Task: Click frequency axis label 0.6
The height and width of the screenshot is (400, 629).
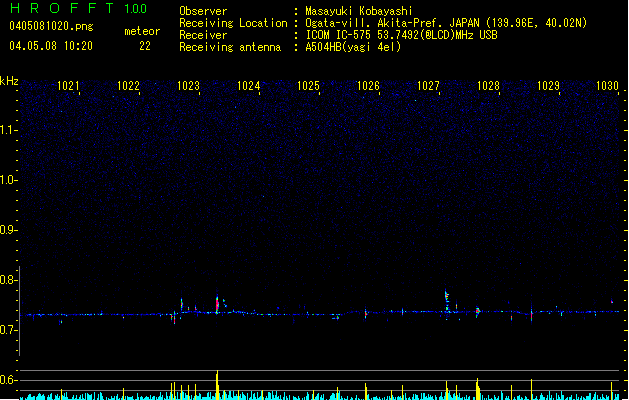Action: click(x=9, y=380)
